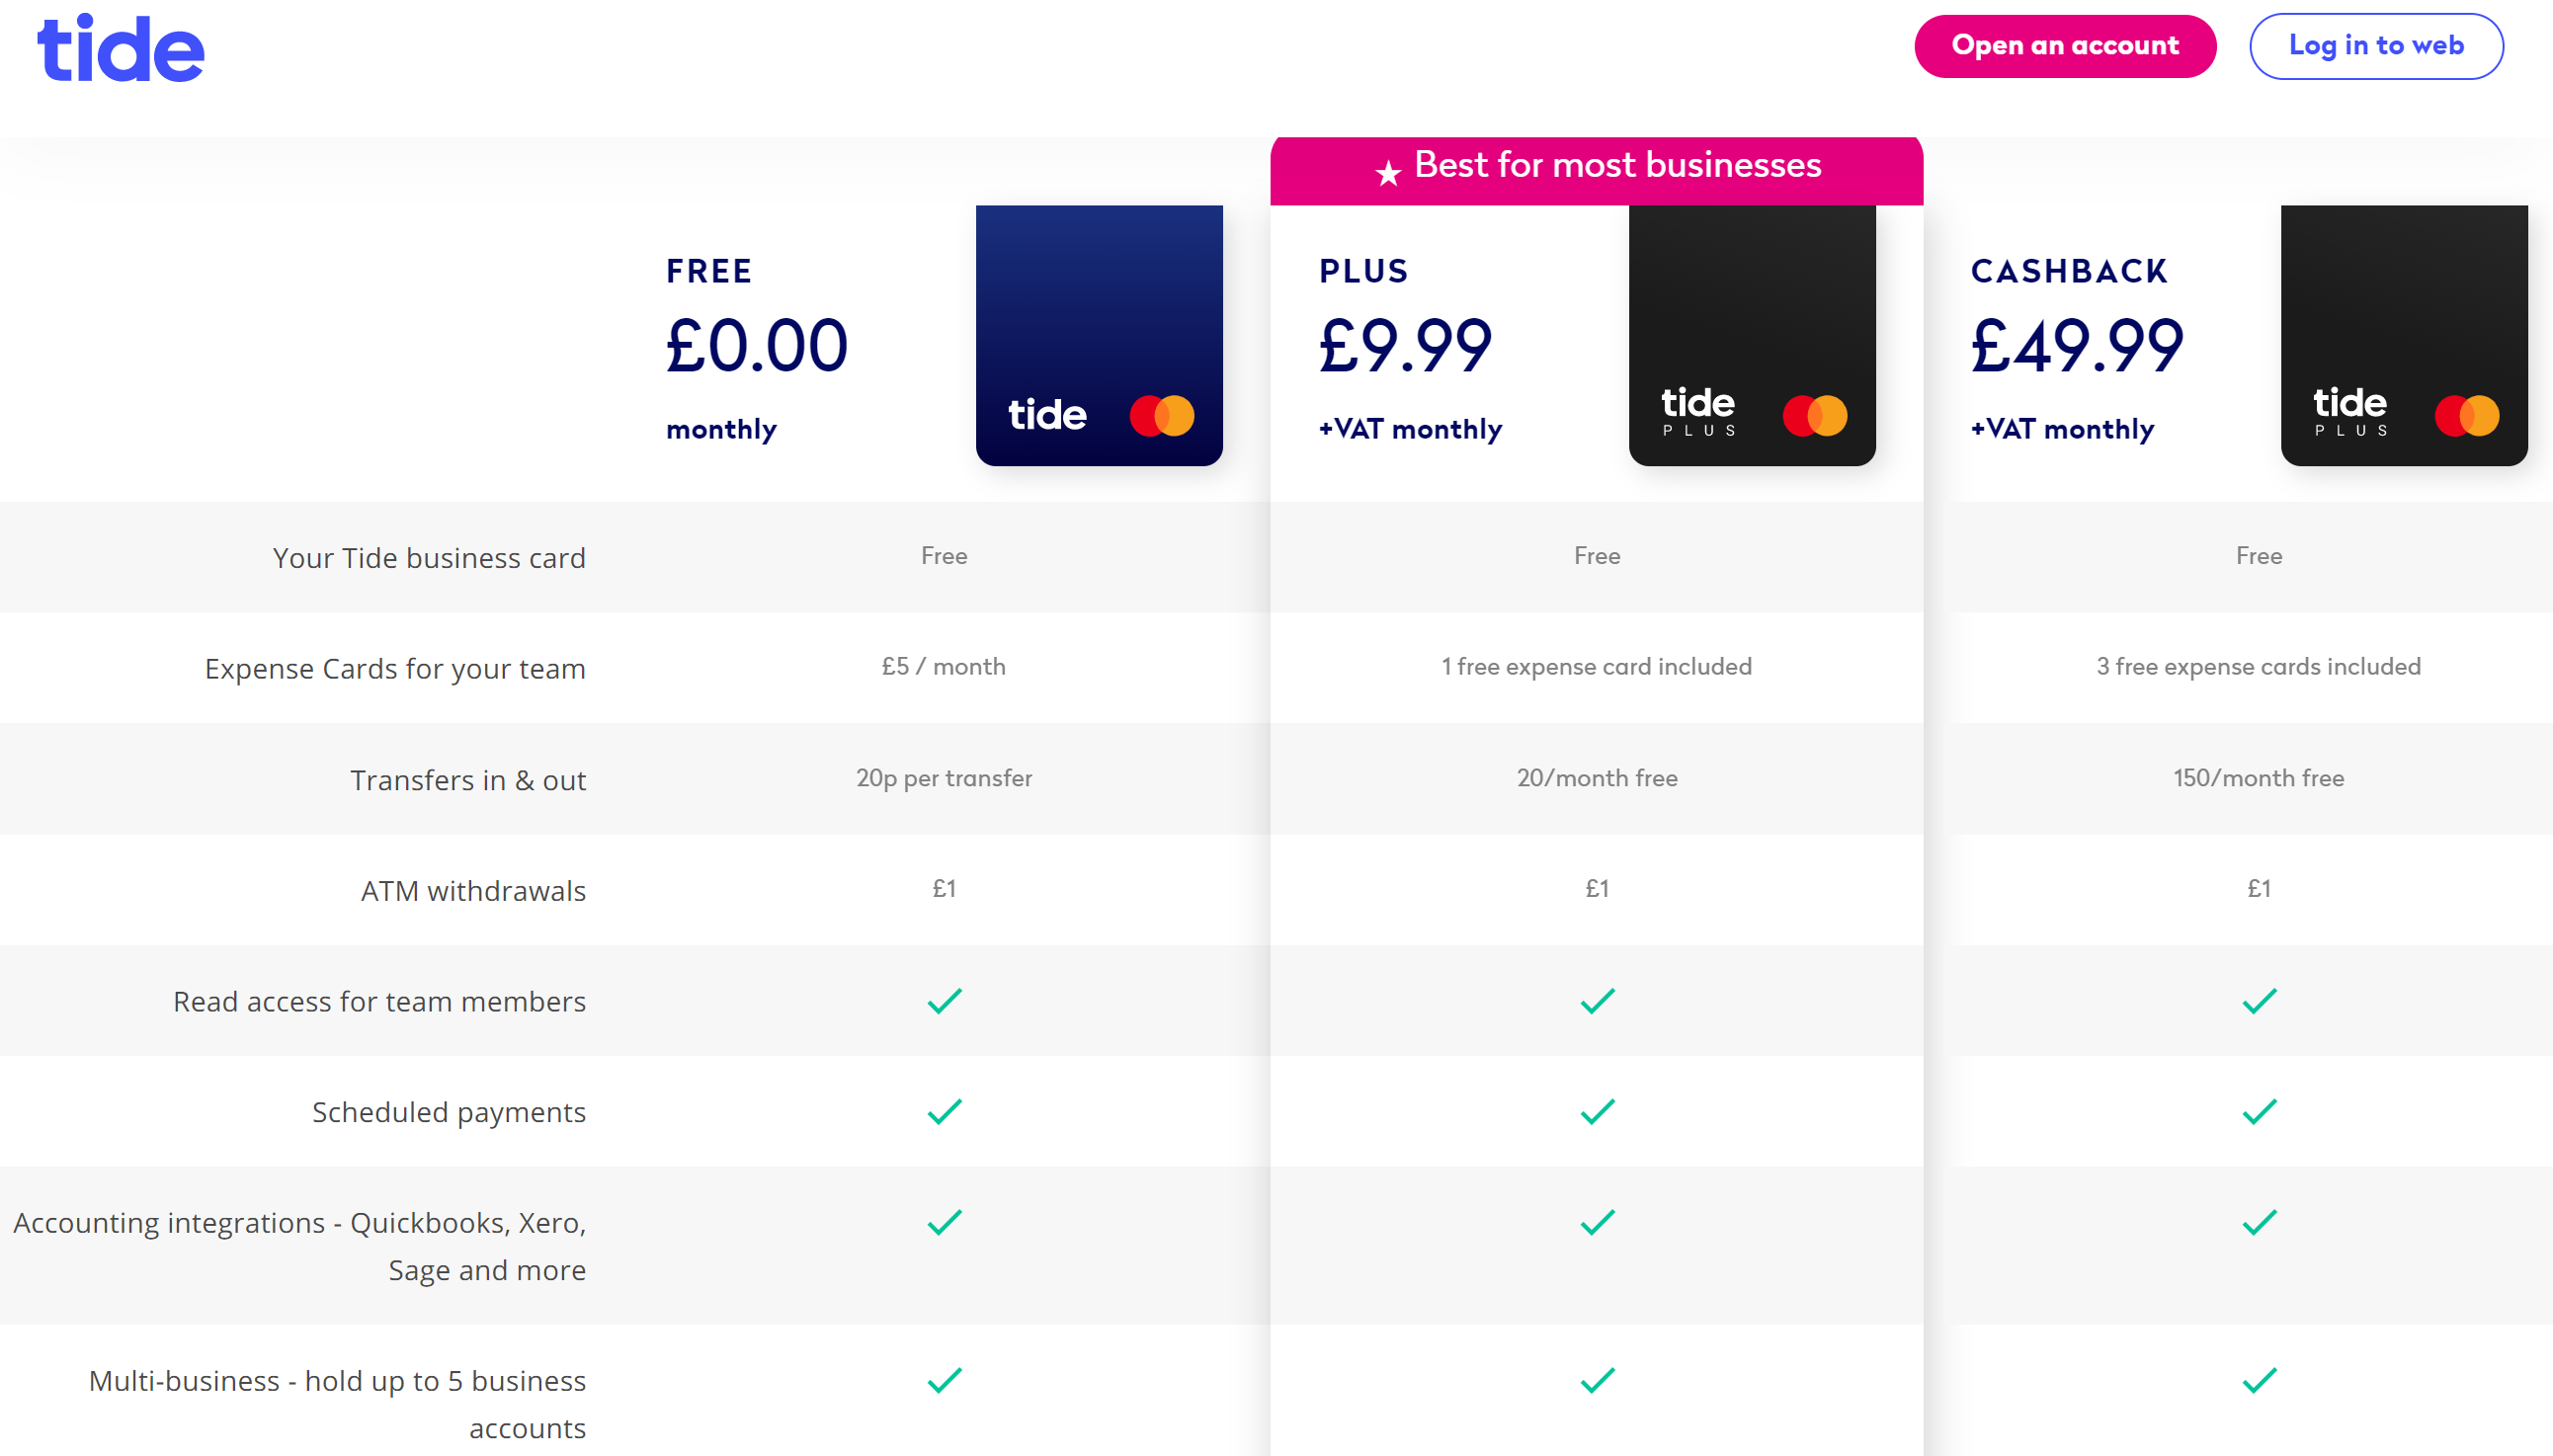Click the Open an account button
The width and height of the screenshot is (2553, 1456).
coord(2064,46)
